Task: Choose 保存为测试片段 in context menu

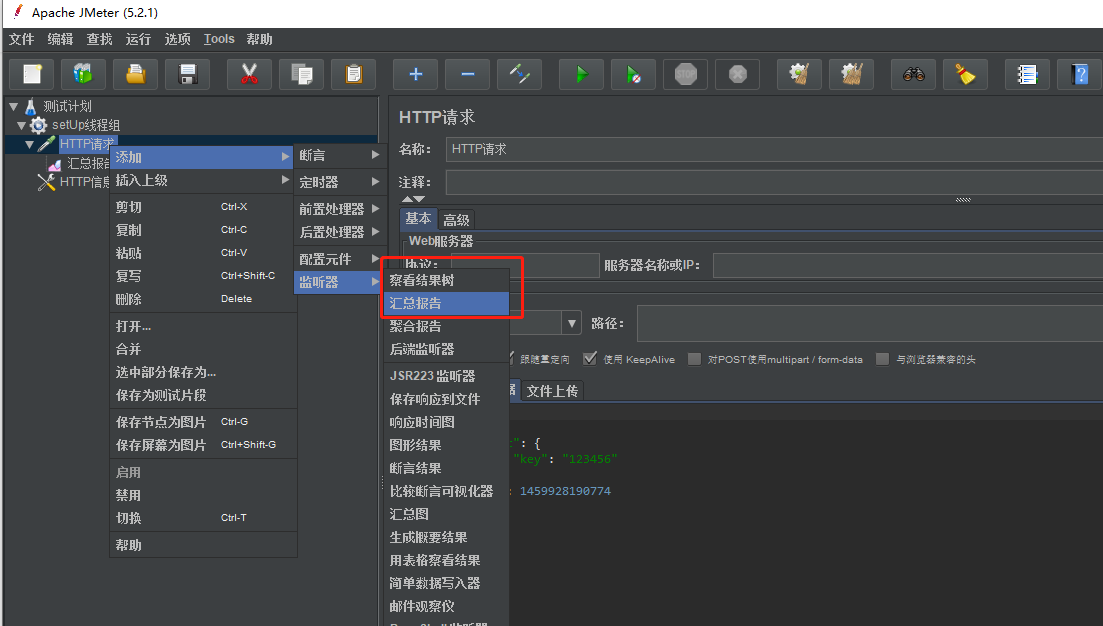Action: 203,395
